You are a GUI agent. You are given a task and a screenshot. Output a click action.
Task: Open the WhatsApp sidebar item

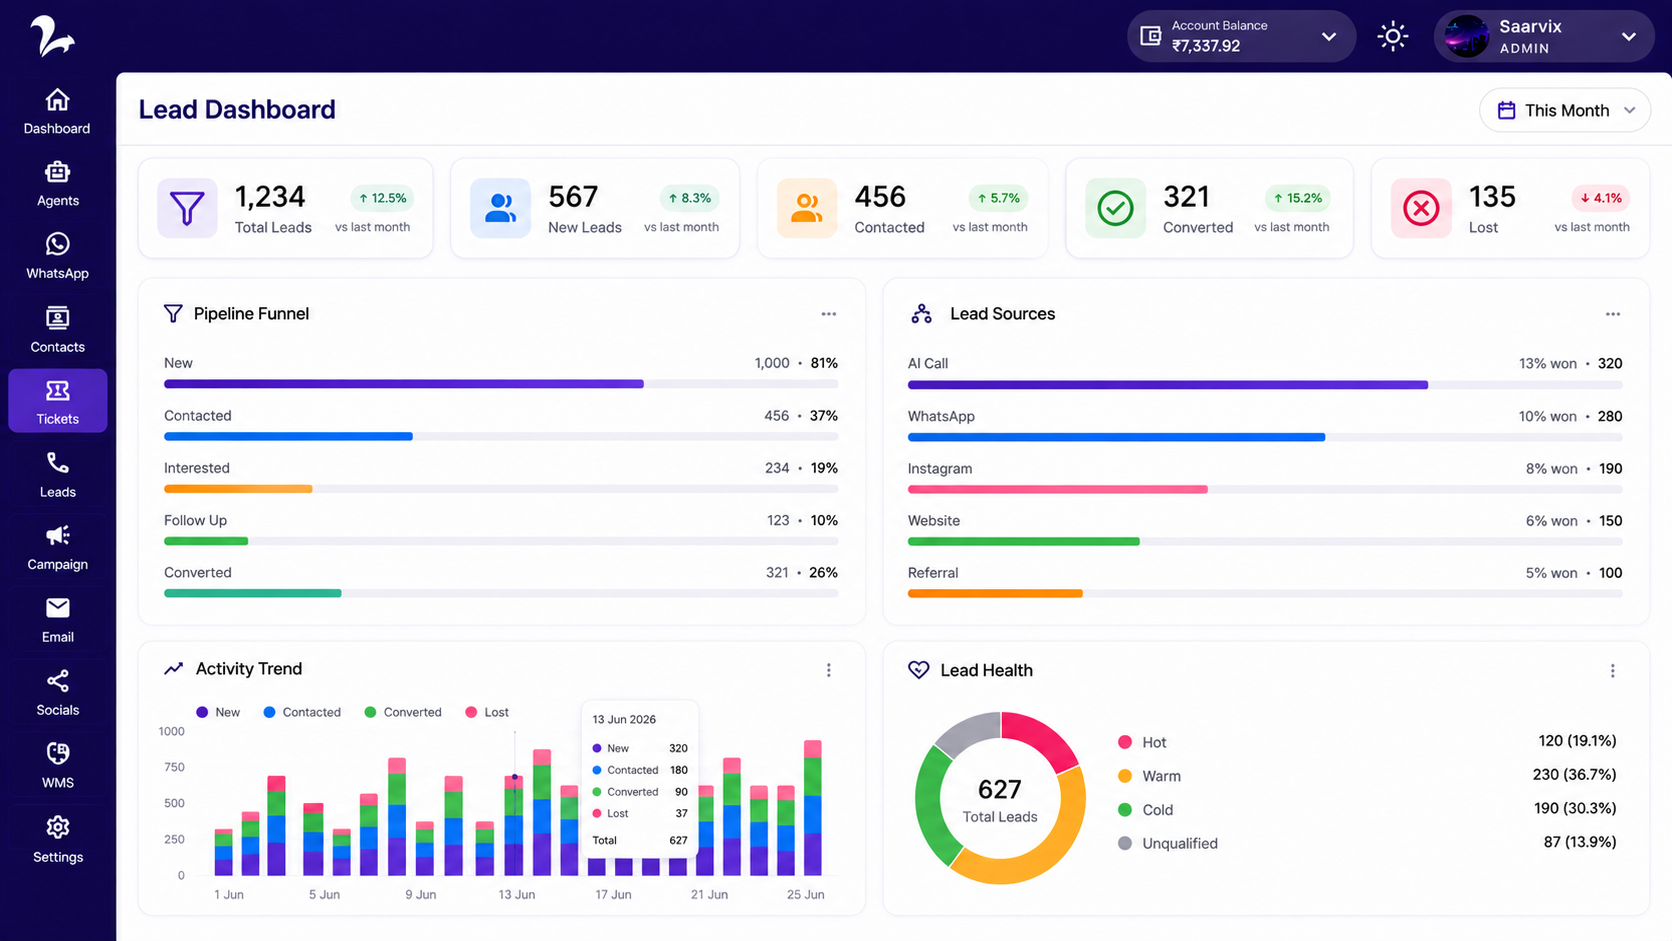(x=57, y=257)
